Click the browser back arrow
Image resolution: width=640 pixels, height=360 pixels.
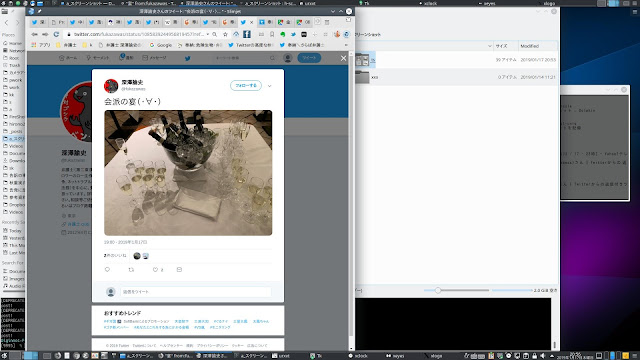pos(34,34)
